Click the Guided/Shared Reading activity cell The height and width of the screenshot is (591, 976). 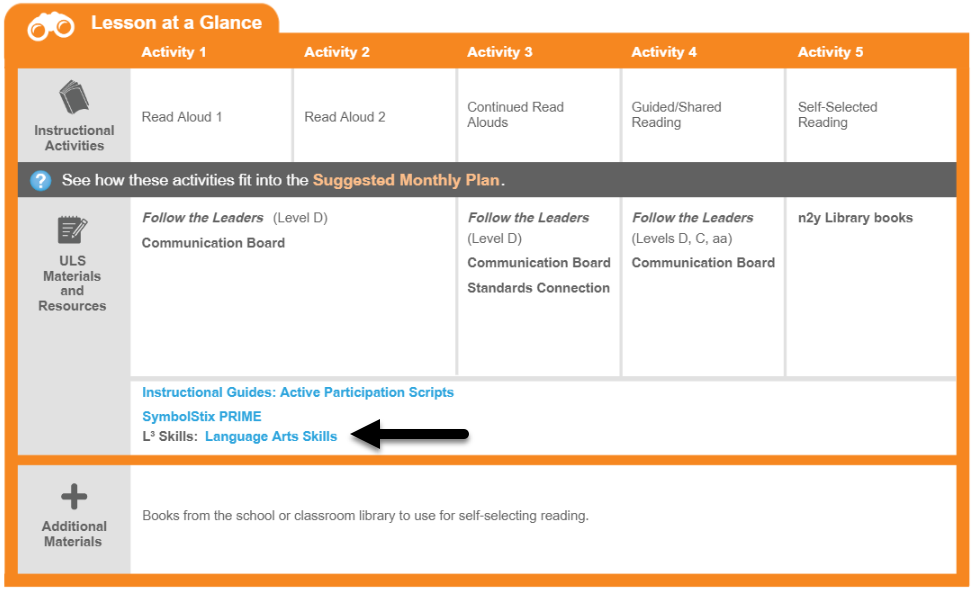tap(703, 115)
